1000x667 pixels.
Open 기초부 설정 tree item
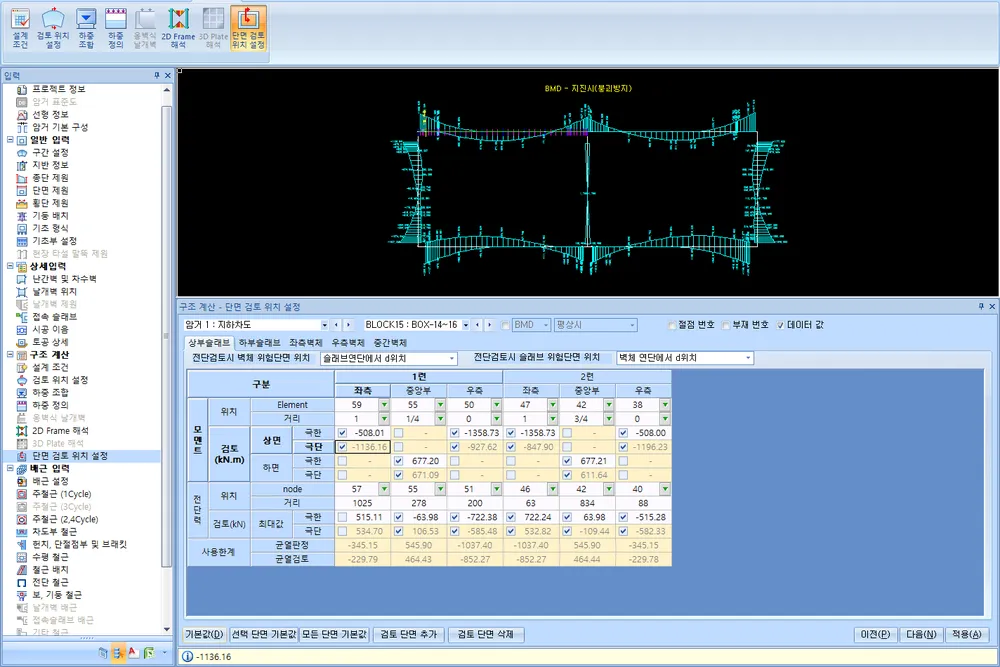(54, 241)
